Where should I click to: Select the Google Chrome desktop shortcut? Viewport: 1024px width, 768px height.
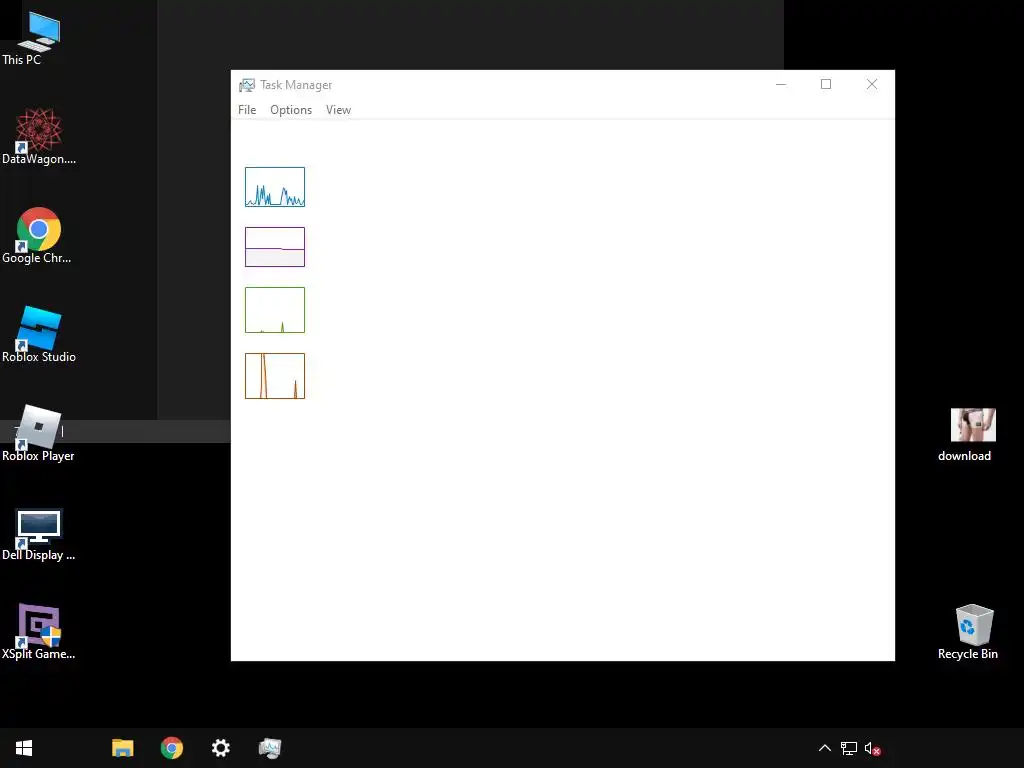pyautogui.click(x=38, y=236)
